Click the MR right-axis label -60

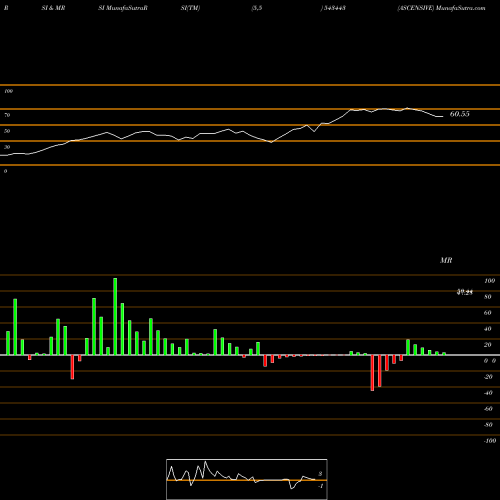click(488, 409)
